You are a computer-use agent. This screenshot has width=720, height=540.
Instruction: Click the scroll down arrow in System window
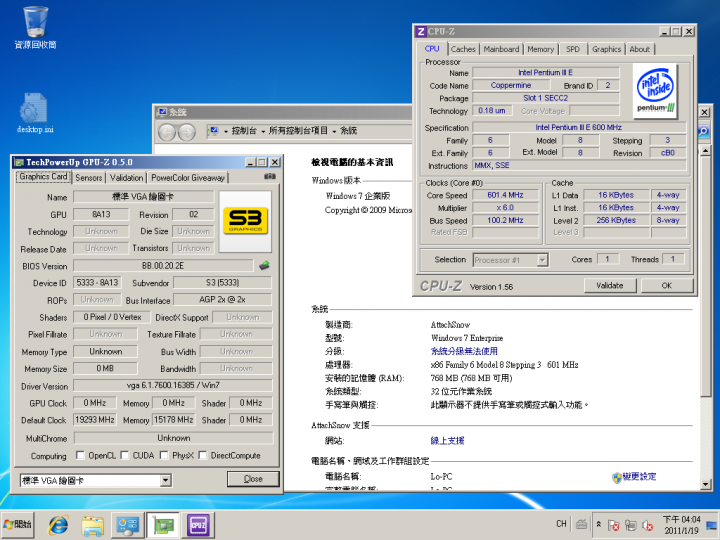705,484
